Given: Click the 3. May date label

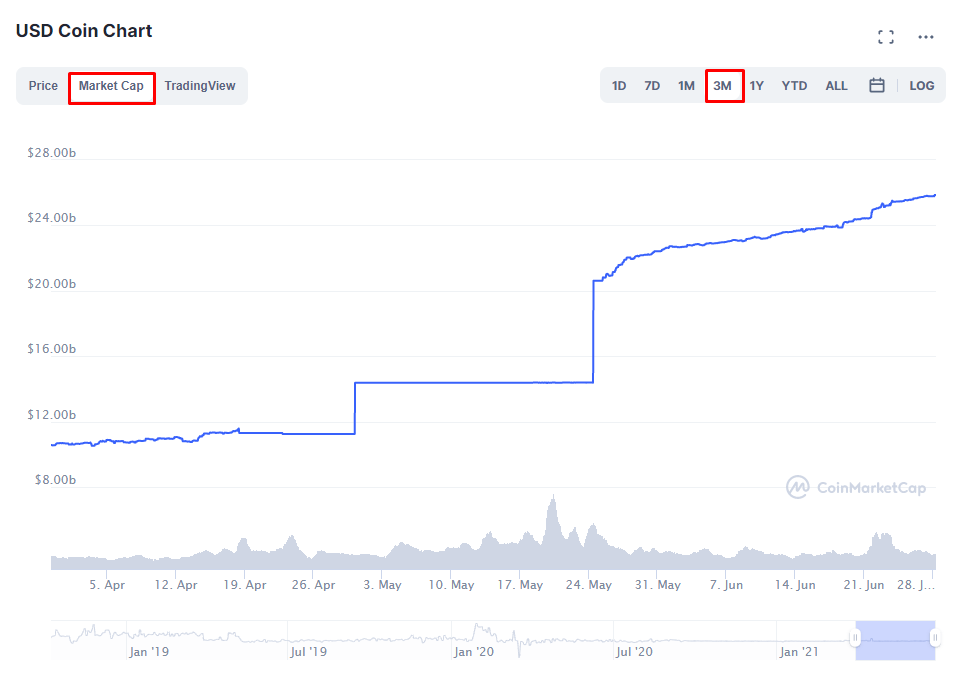Looking at the screenshot, I should (x=382, y=585).
